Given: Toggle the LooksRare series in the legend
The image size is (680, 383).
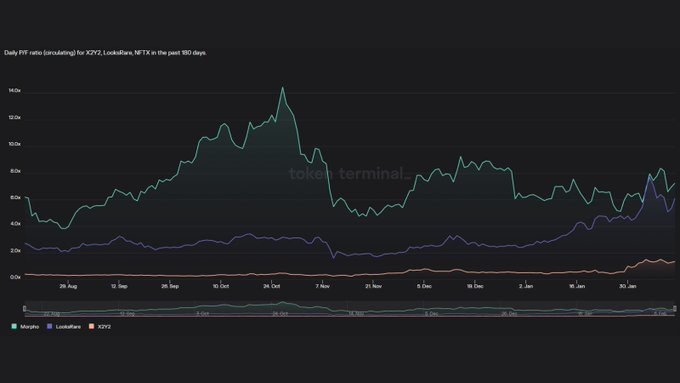Looking at the screenshot, I should point(64,327).
